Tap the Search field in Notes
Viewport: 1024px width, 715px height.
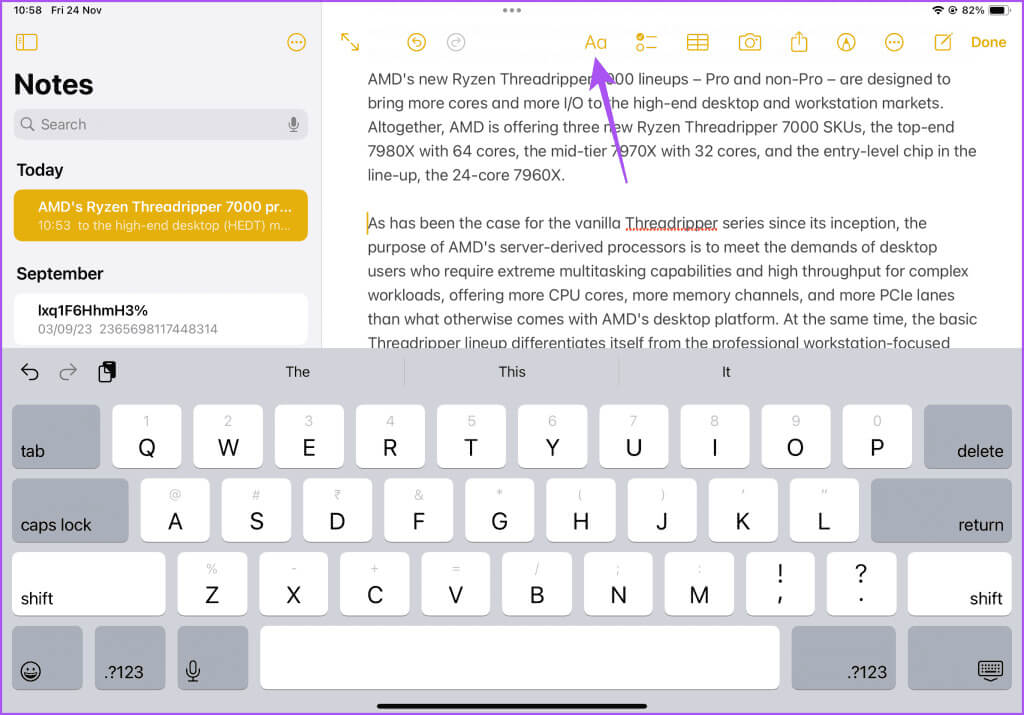pos(161,124)
